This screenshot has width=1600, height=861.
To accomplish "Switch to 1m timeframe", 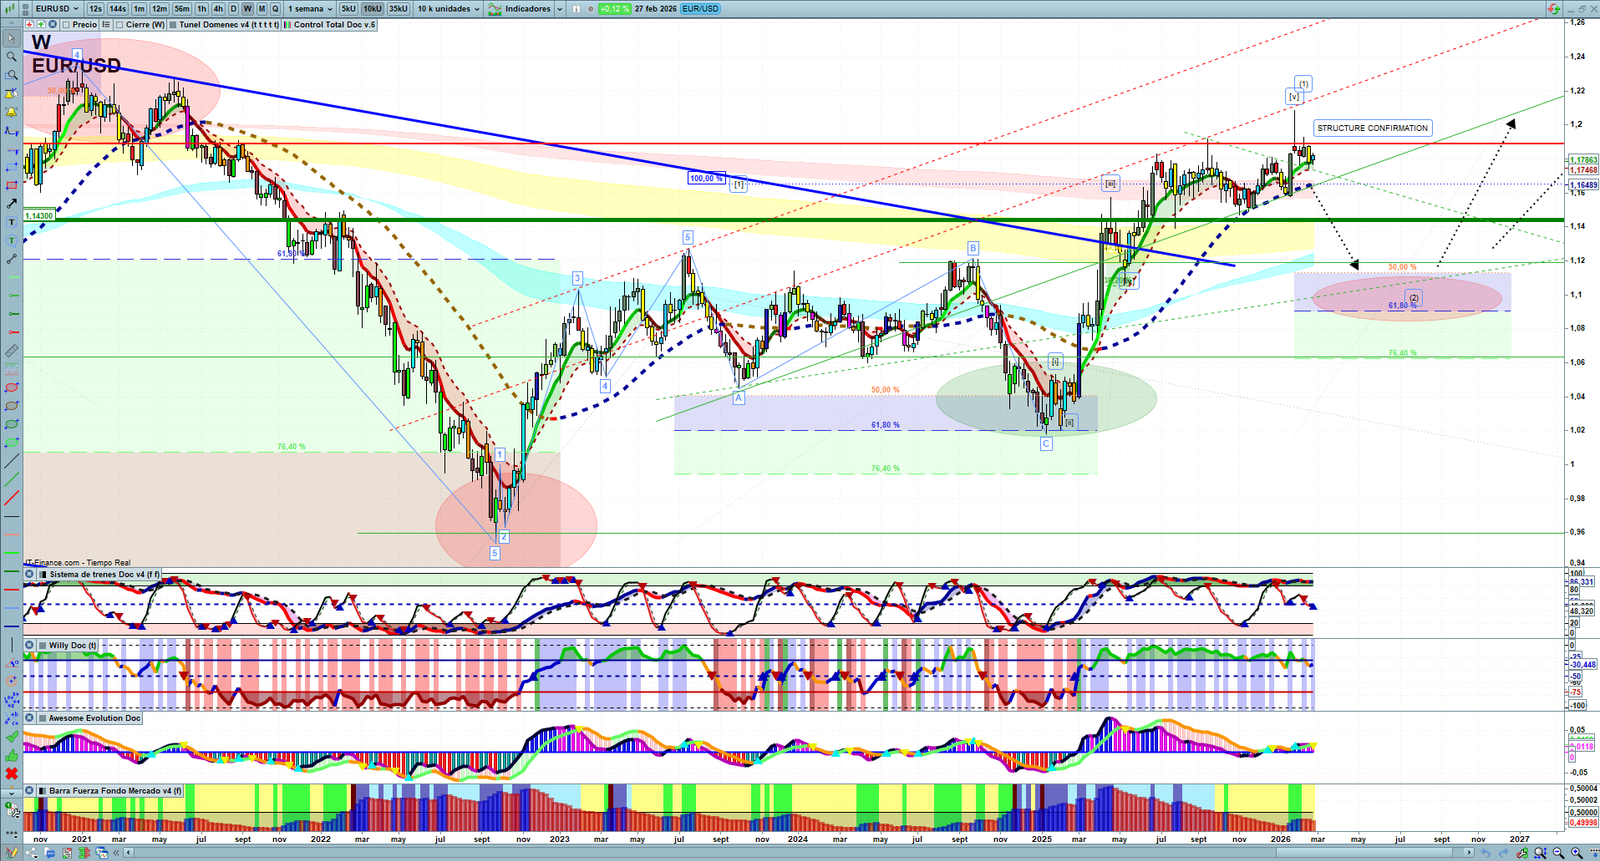I will [x=139, y=8].
